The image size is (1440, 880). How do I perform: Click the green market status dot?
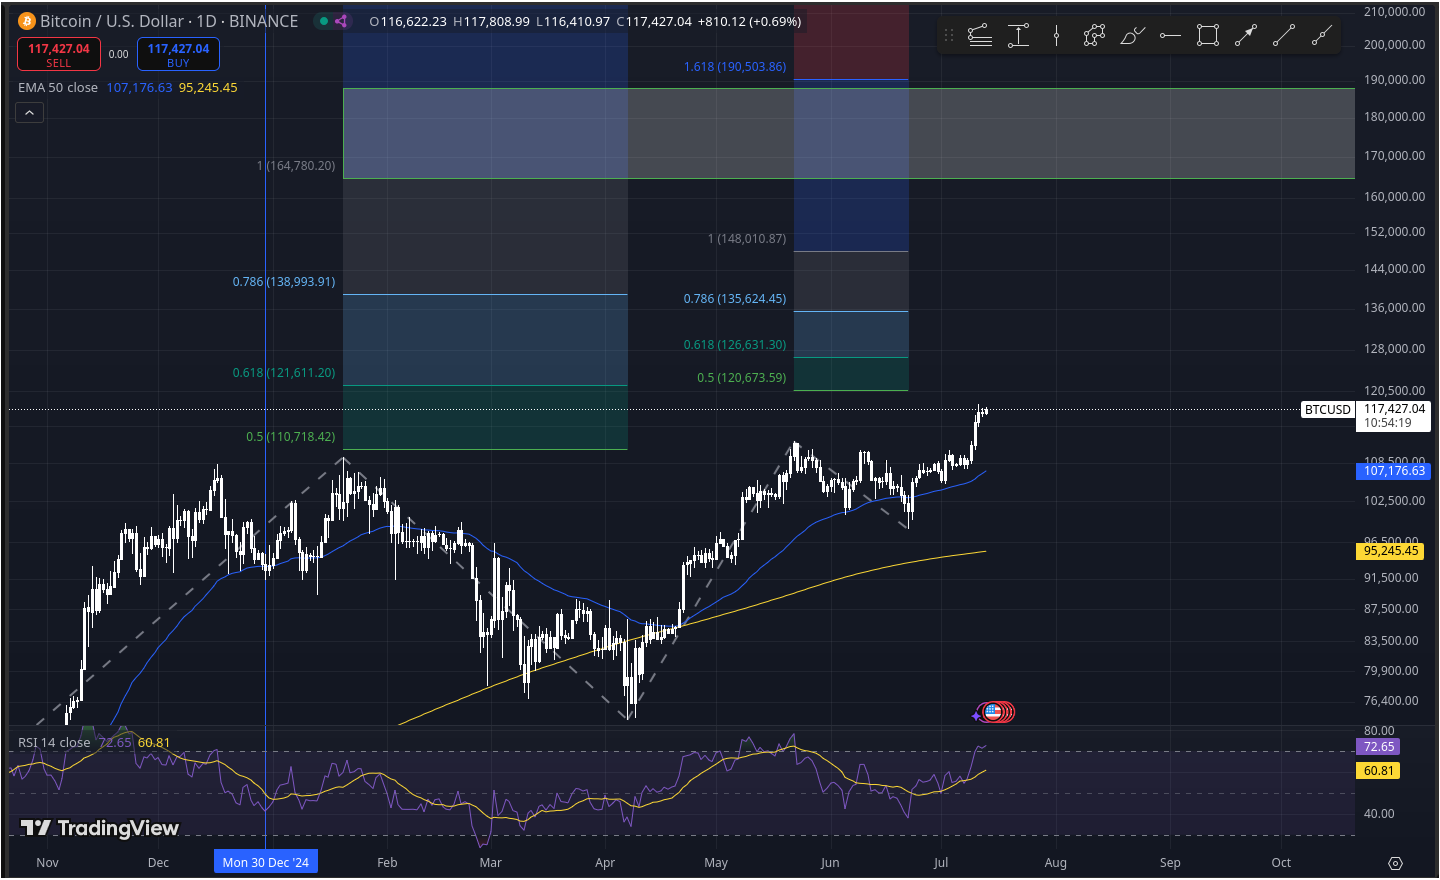[x=324, y=21]
